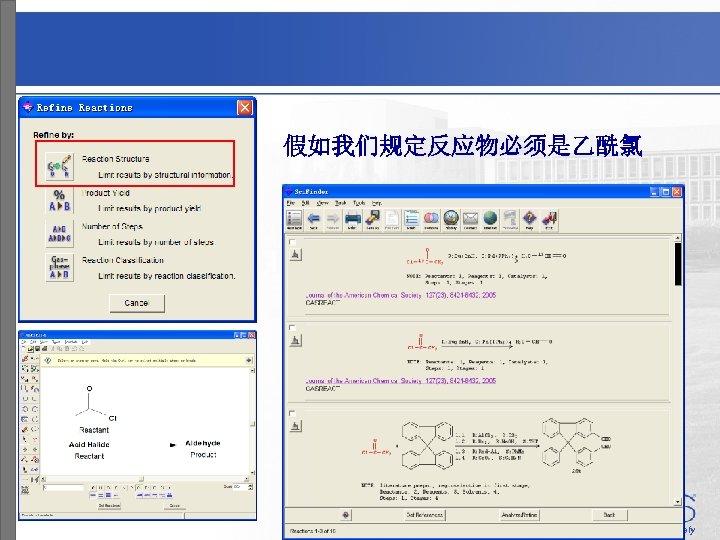The width and height of the screenshot is (720, 540).
Task: Click the Analyze/Refine button
Action: pyautogui.click(x=519, y=515)
